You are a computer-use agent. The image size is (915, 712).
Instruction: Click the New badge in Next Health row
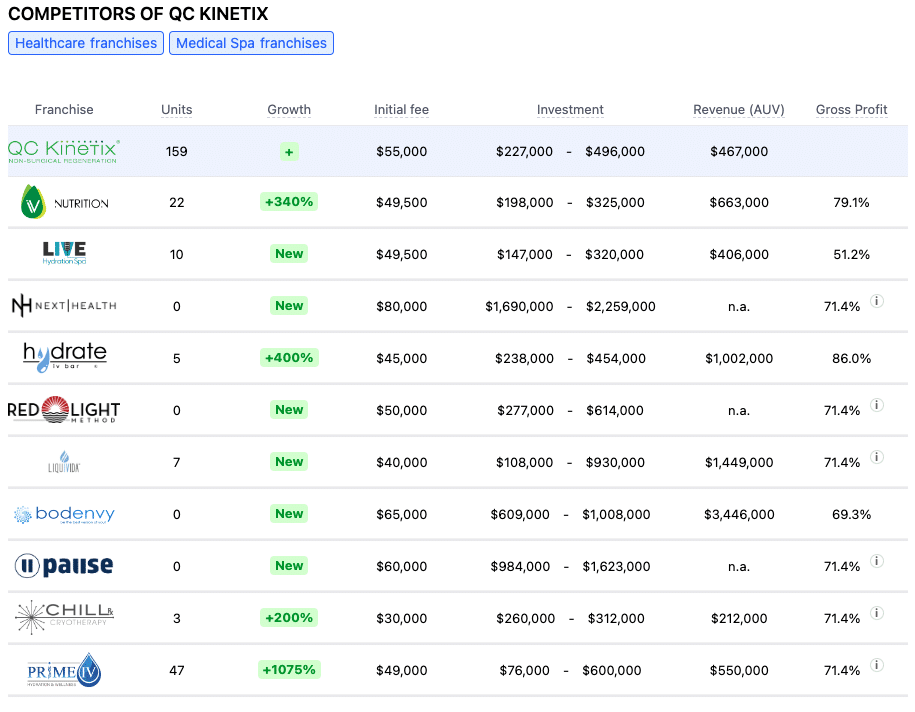click(x=289, y=306)
